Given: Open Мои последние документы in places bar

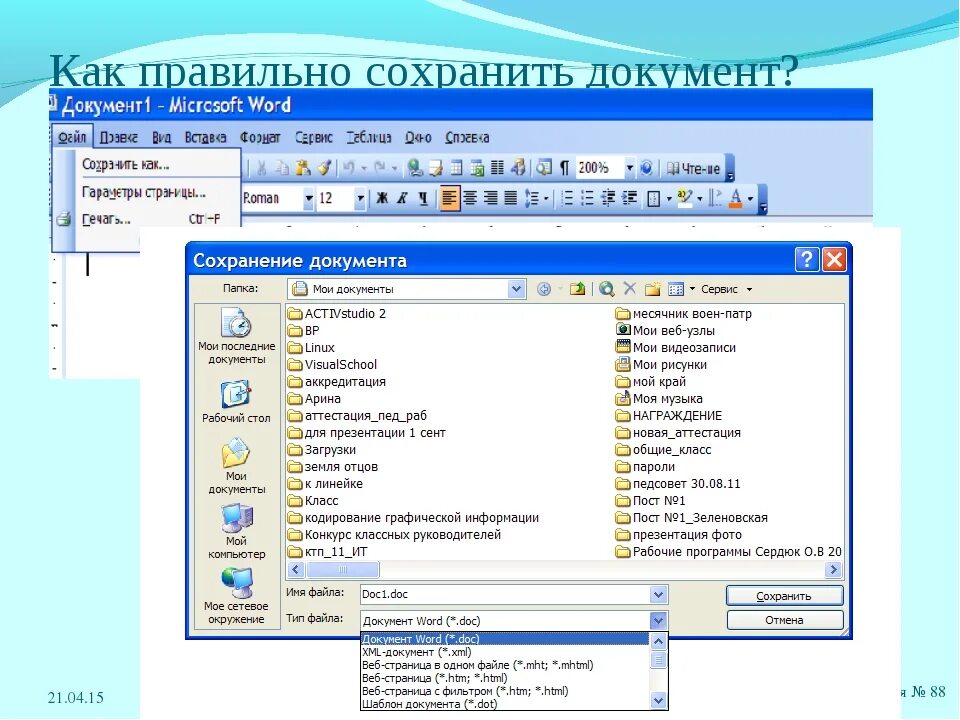Looking at the screenshot, I should click(236, 336).
